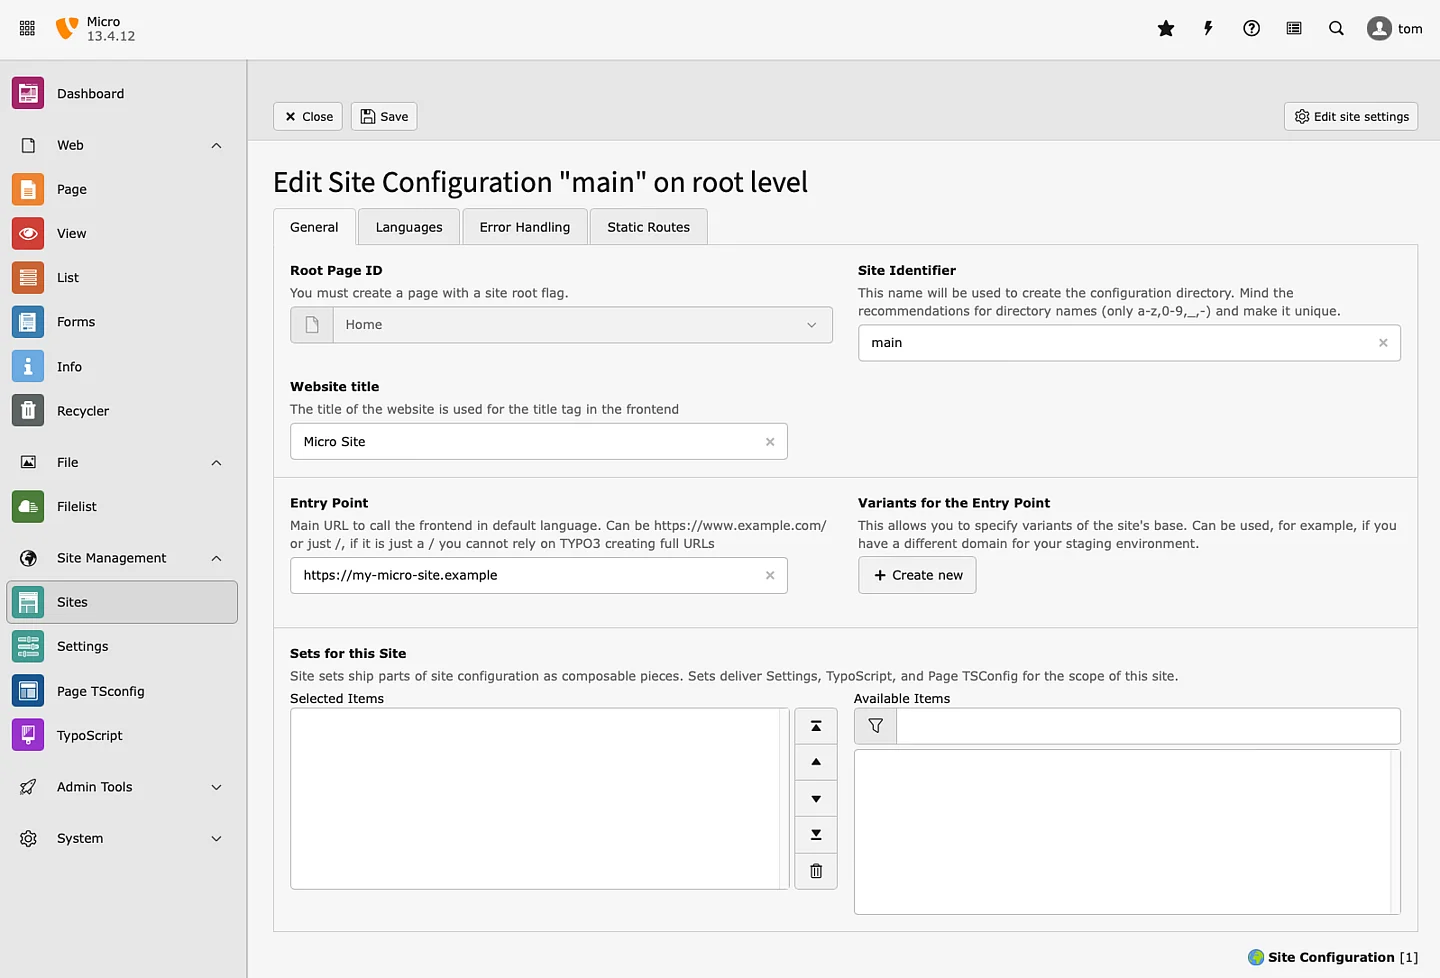Clear the Website title field

[770, 442]
